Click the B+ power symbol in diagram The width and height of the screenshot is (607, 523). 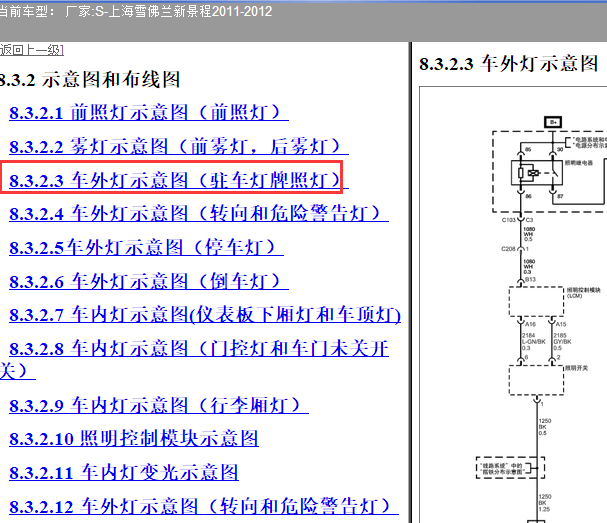tap(553, 122)
